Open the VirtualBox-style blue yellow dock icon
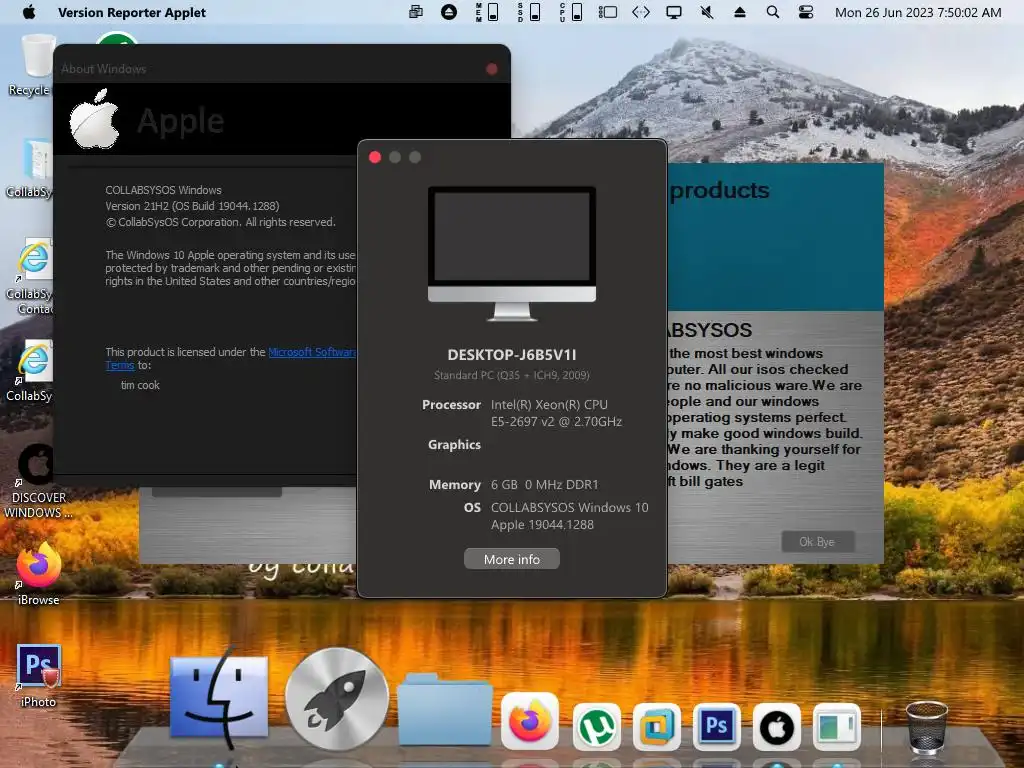The height and width of the screenshot is (768, 1024). [656, 726]
